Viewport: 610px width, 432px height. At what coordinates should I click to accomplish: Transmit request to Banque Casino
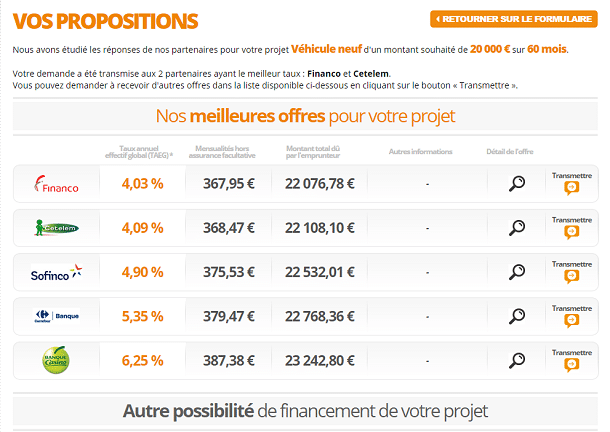572,364
